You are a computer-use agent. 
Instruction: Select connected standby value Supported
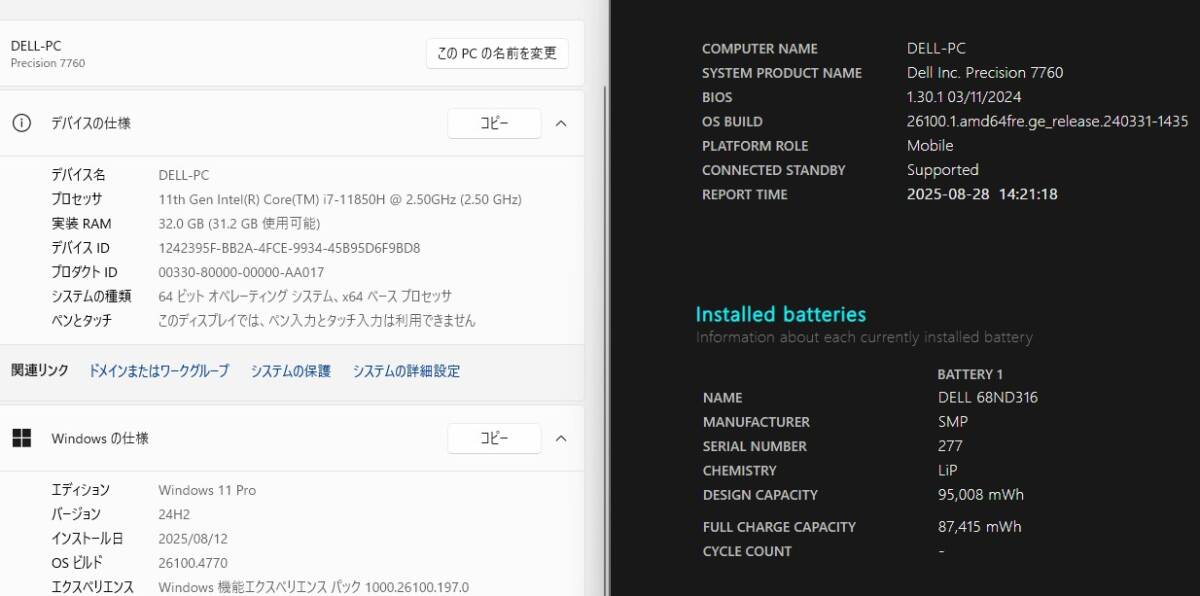(x=943, y=170)
